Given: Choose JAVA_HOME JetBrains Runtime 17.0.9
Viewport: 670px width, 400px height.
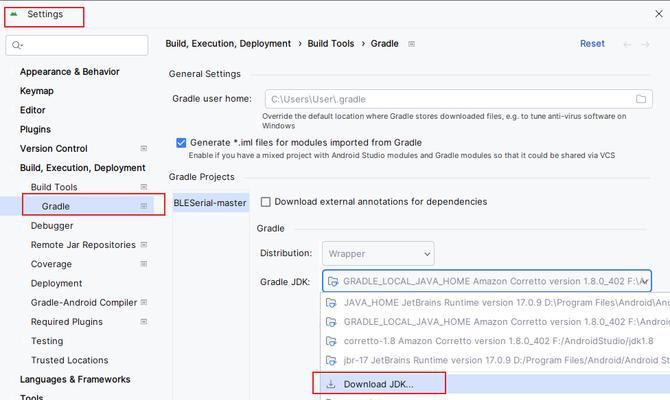Looking at the screenshot, I should [x=496, y=303].
